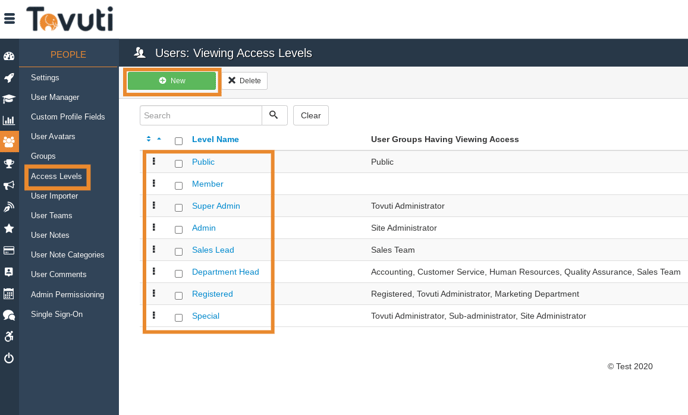Toggle the select-all checkbox in table header
Image resolution: width=688 pixels, height=415 pixels.
click(179, 141)
